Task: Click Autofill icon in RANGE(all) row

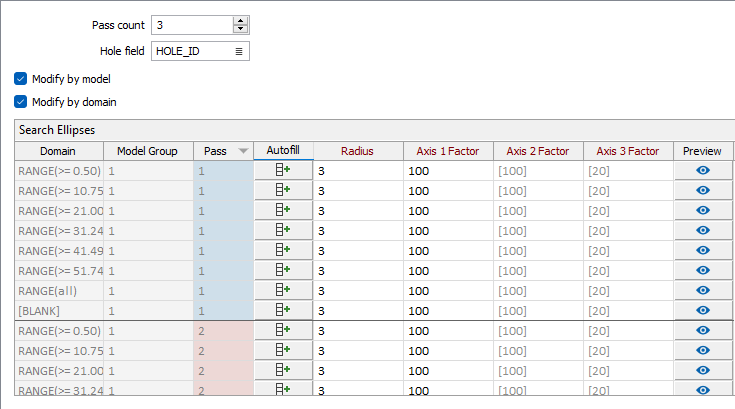Action: click(283, 290)
